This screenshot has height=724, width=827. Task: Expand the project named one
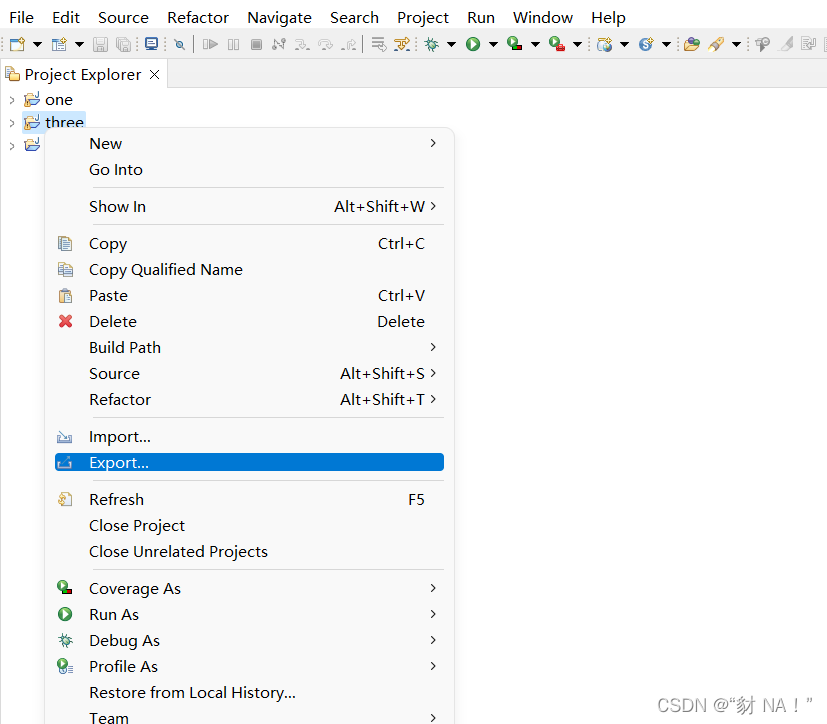point(10,99)
